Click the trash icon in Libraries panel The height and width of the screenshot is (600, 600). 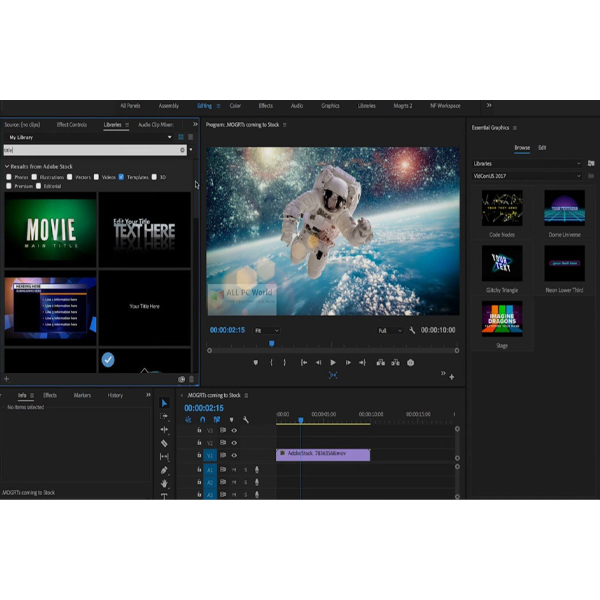coord(191,379)
